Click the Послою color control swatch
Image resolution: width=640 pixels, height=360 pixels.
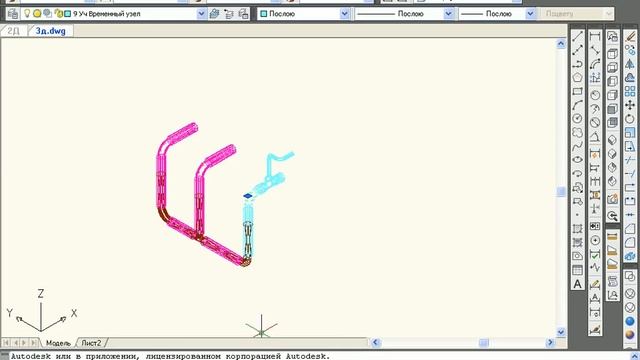pos(264,13)
